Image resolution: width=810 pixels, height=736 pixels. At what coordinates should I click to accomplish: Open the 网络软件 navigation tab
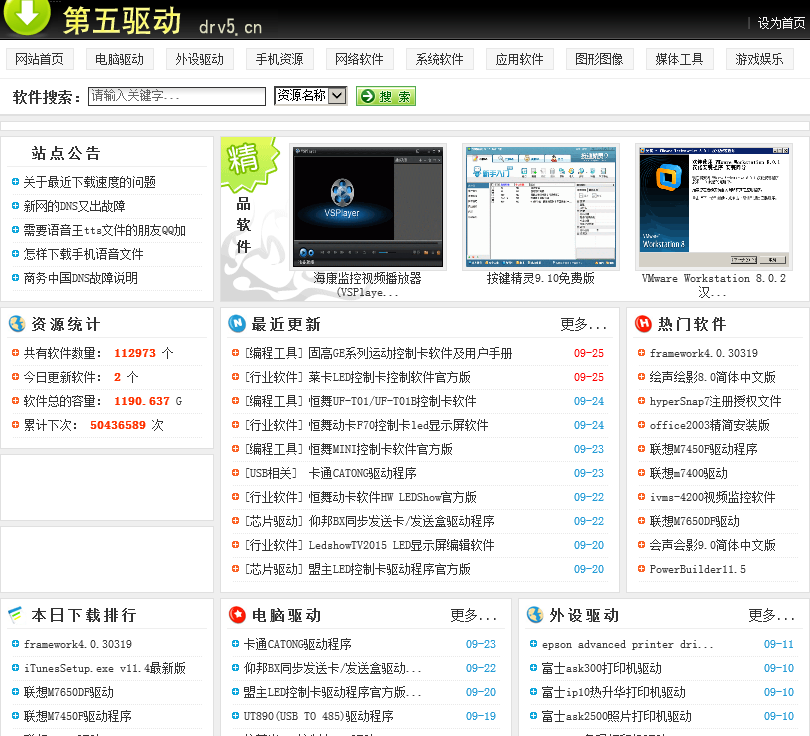tap(360, 59)
